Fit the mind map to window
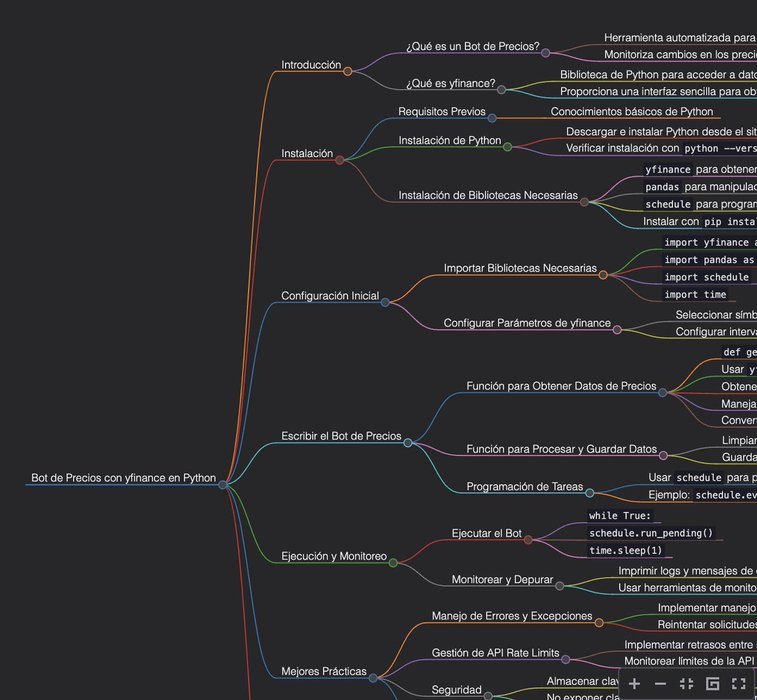 pos(687,684)
